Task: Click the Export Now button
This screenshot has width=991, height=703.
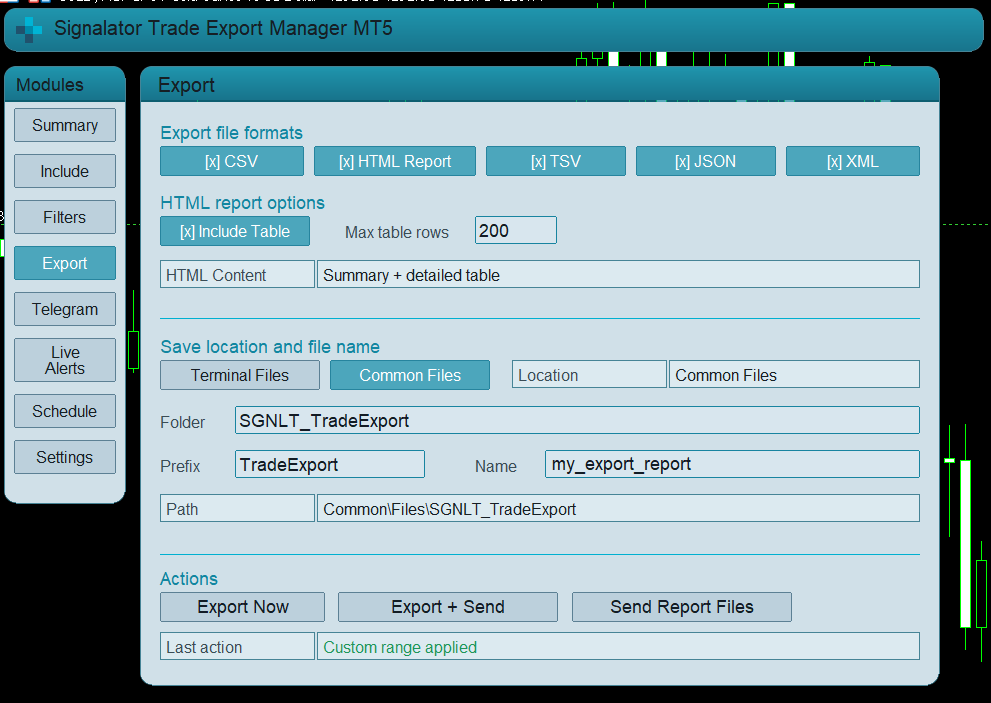Action: pos(243,607)
